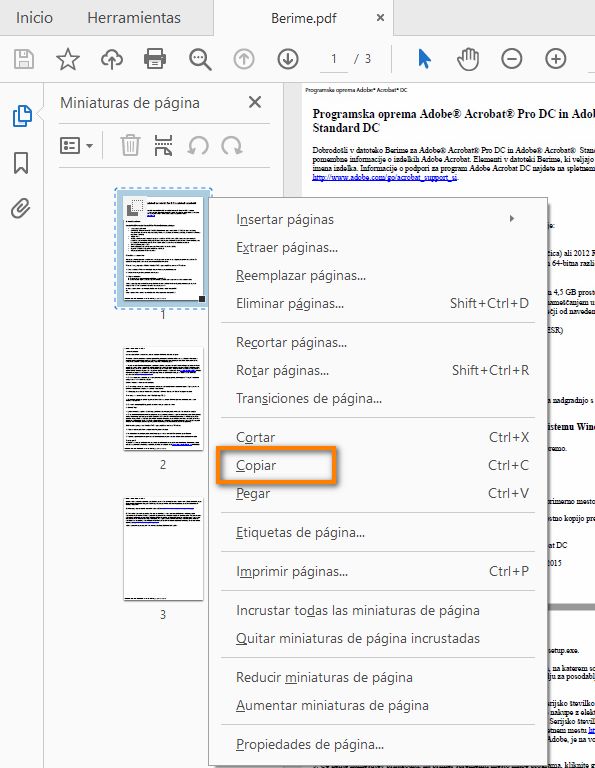The width and height of the screenshot is (595, 768).
Task: Zoom out with the minus icon
Action: (511, 59)
